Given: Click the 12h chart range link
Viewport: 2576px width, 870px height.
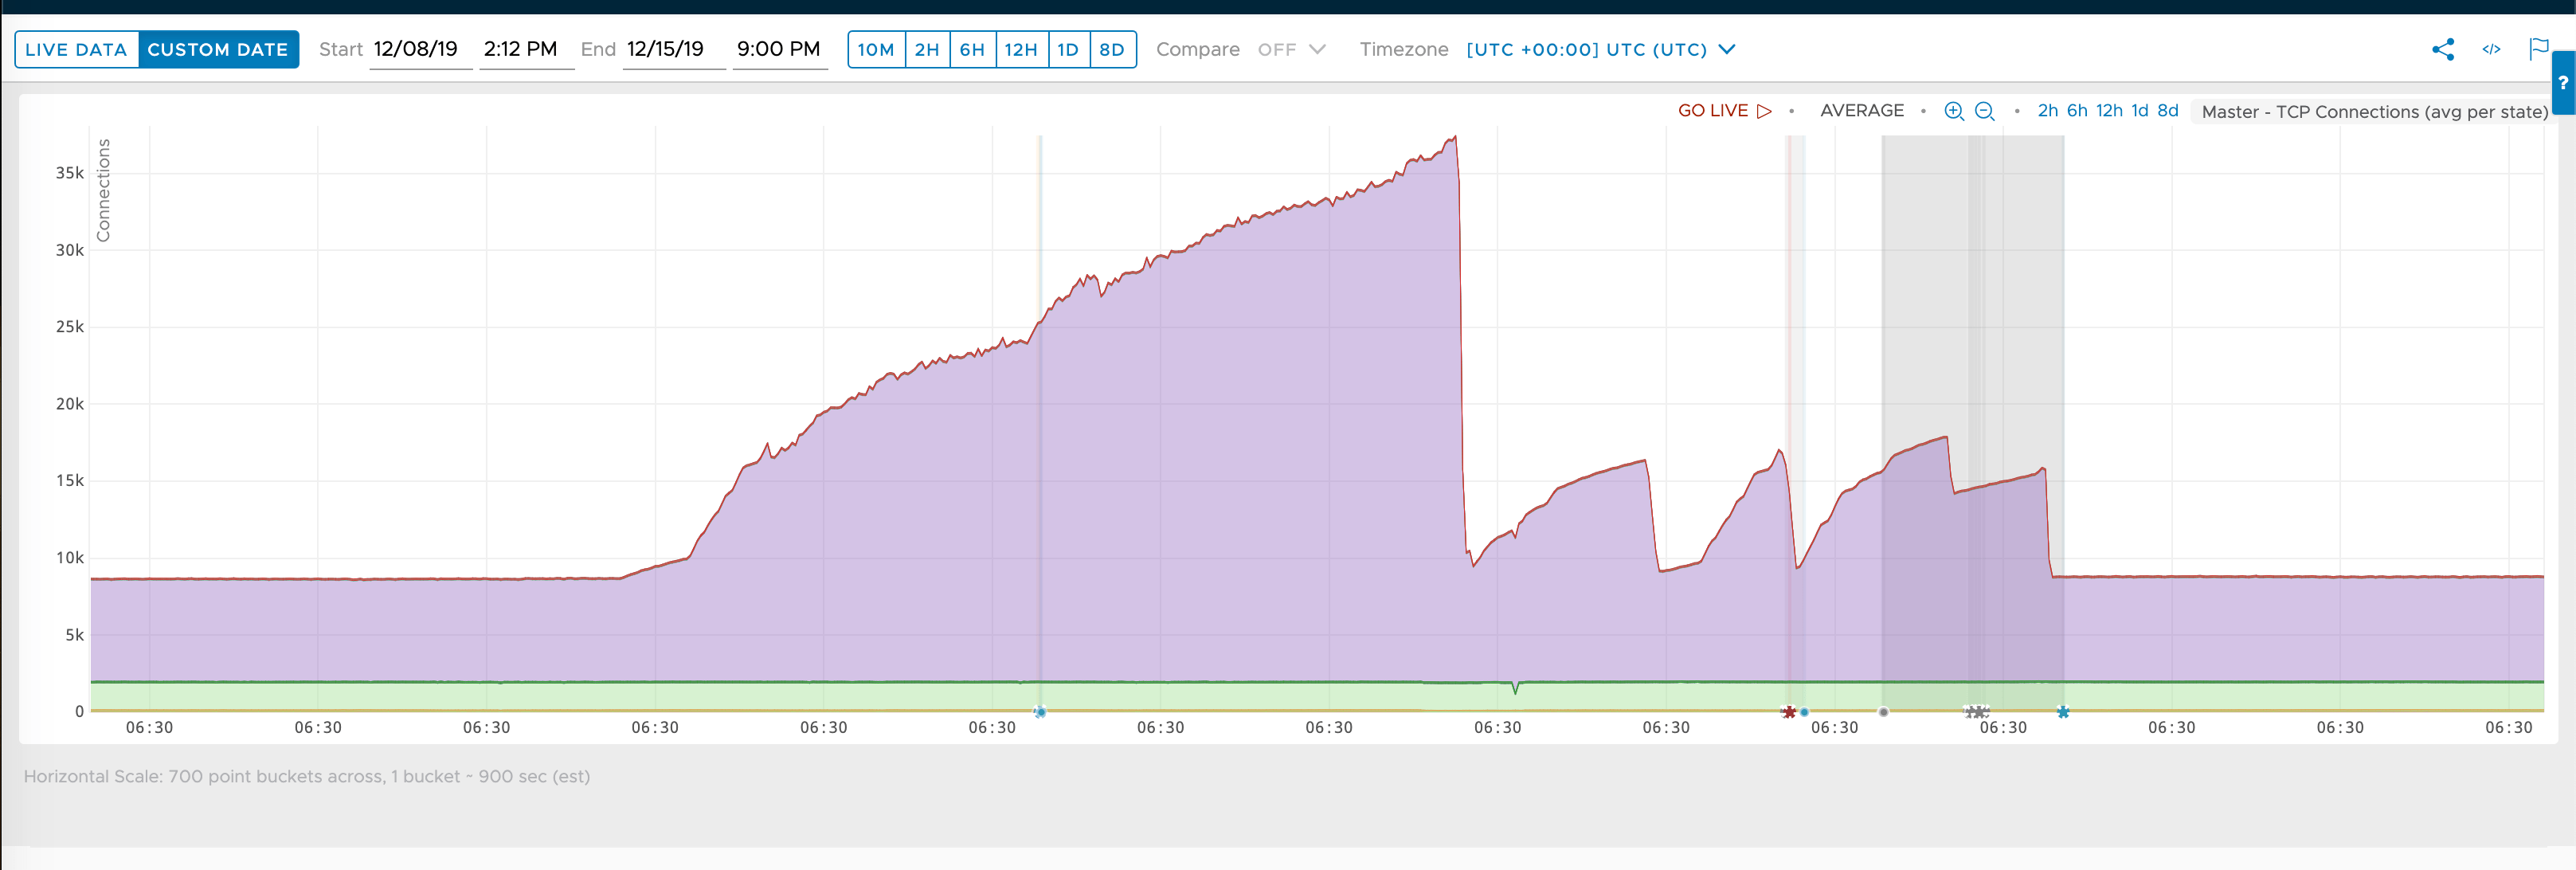Looking at the screenshot, I should [x=2109, y=111].
